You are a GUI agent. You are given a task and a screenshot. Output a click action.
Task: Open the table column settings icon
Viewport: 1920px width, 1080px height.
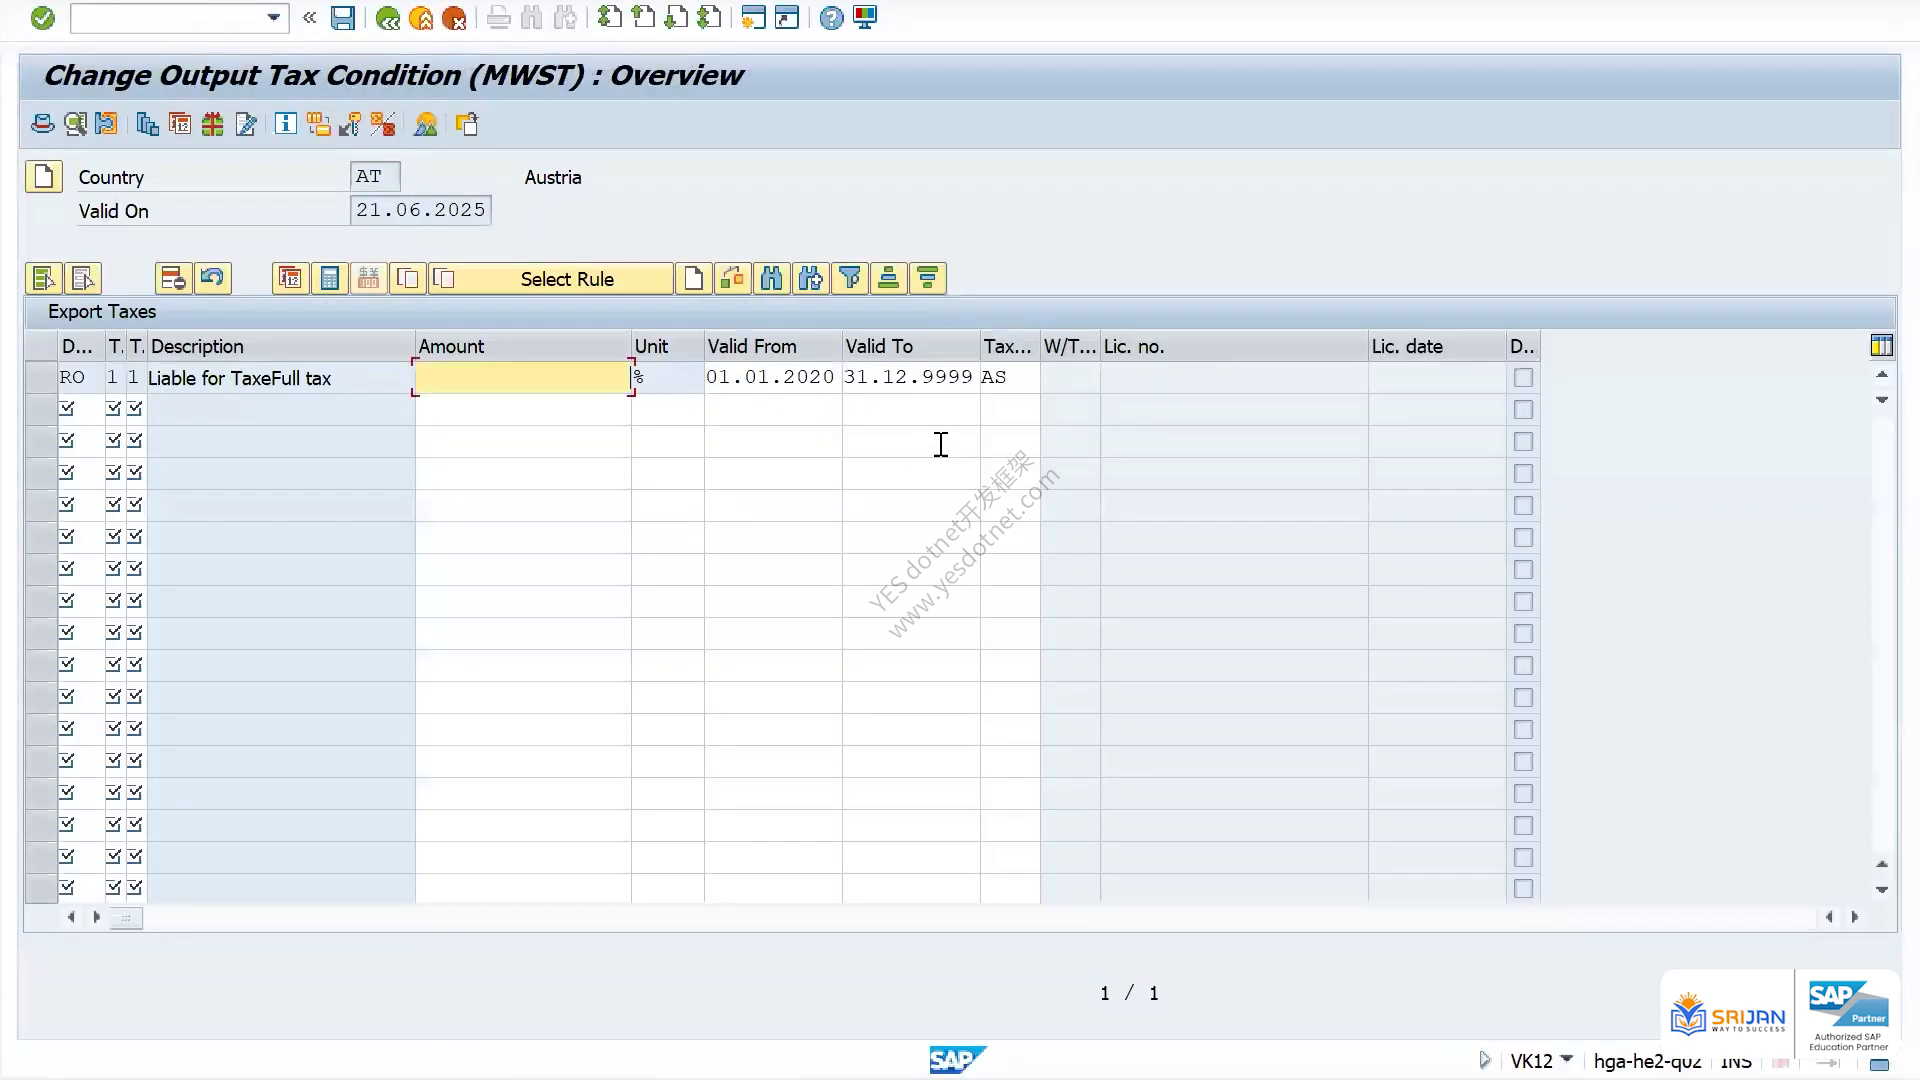click(1881, 346)
